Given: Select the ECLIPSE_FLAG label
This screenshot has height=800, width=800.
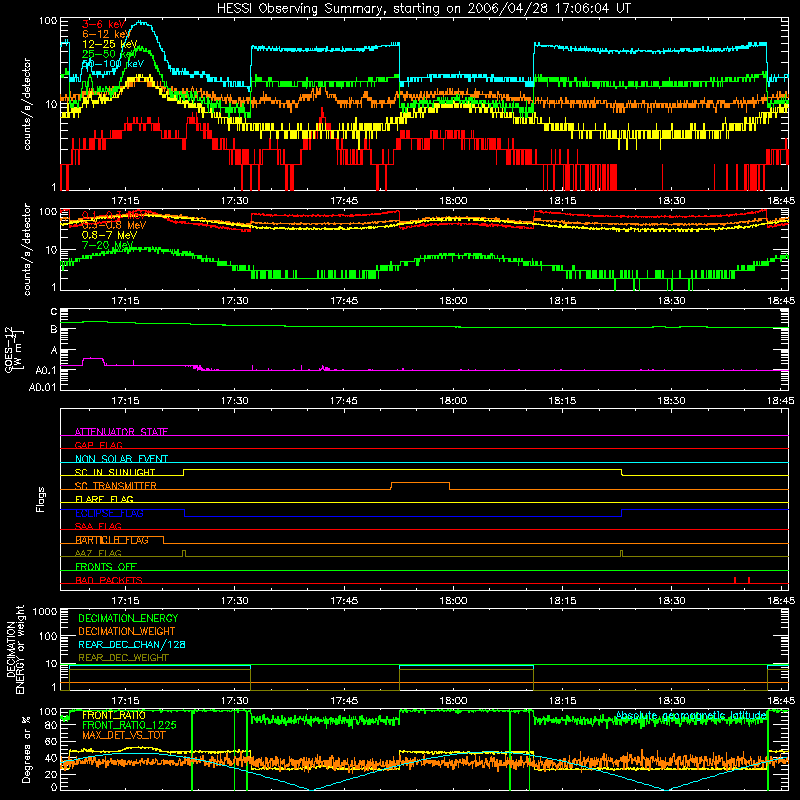Looking at the screenshot, I should pos(109,513).
